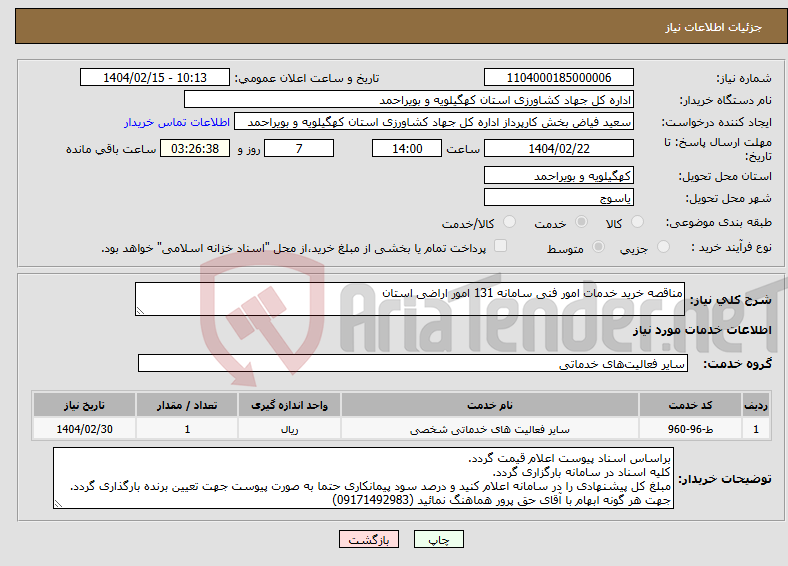Click the جزئیات اطلاعات نیاز page header

point(714,27)
